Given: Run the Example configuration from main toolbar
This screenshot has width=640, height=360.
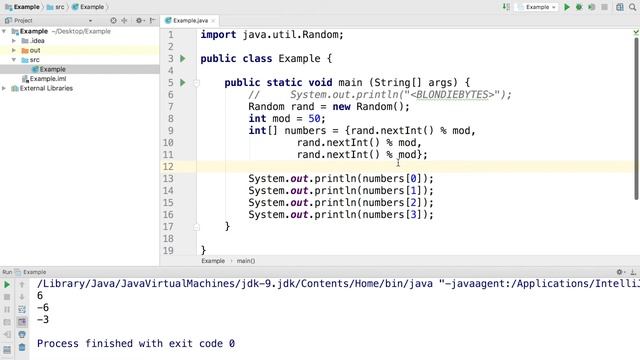Looking at the screenshot, I should (567, 7).
